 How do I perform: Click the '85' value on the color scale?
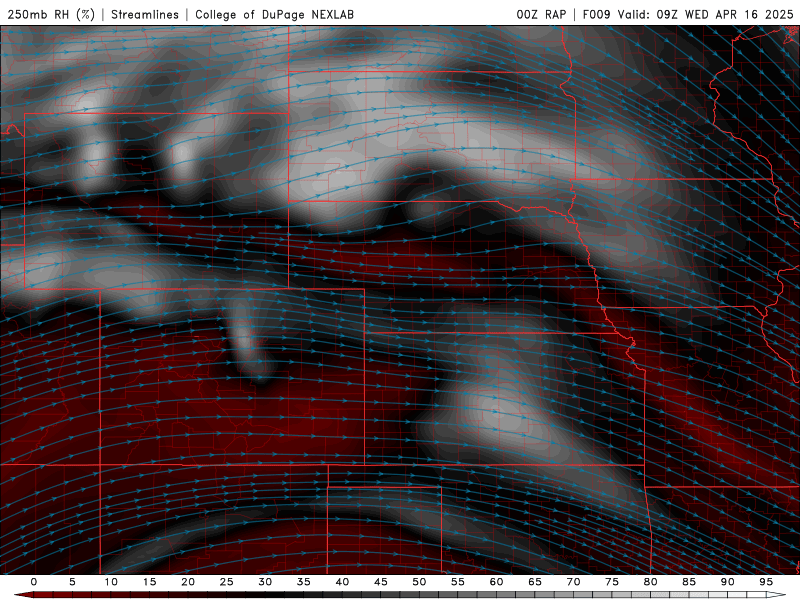click(x=689, y=582)
